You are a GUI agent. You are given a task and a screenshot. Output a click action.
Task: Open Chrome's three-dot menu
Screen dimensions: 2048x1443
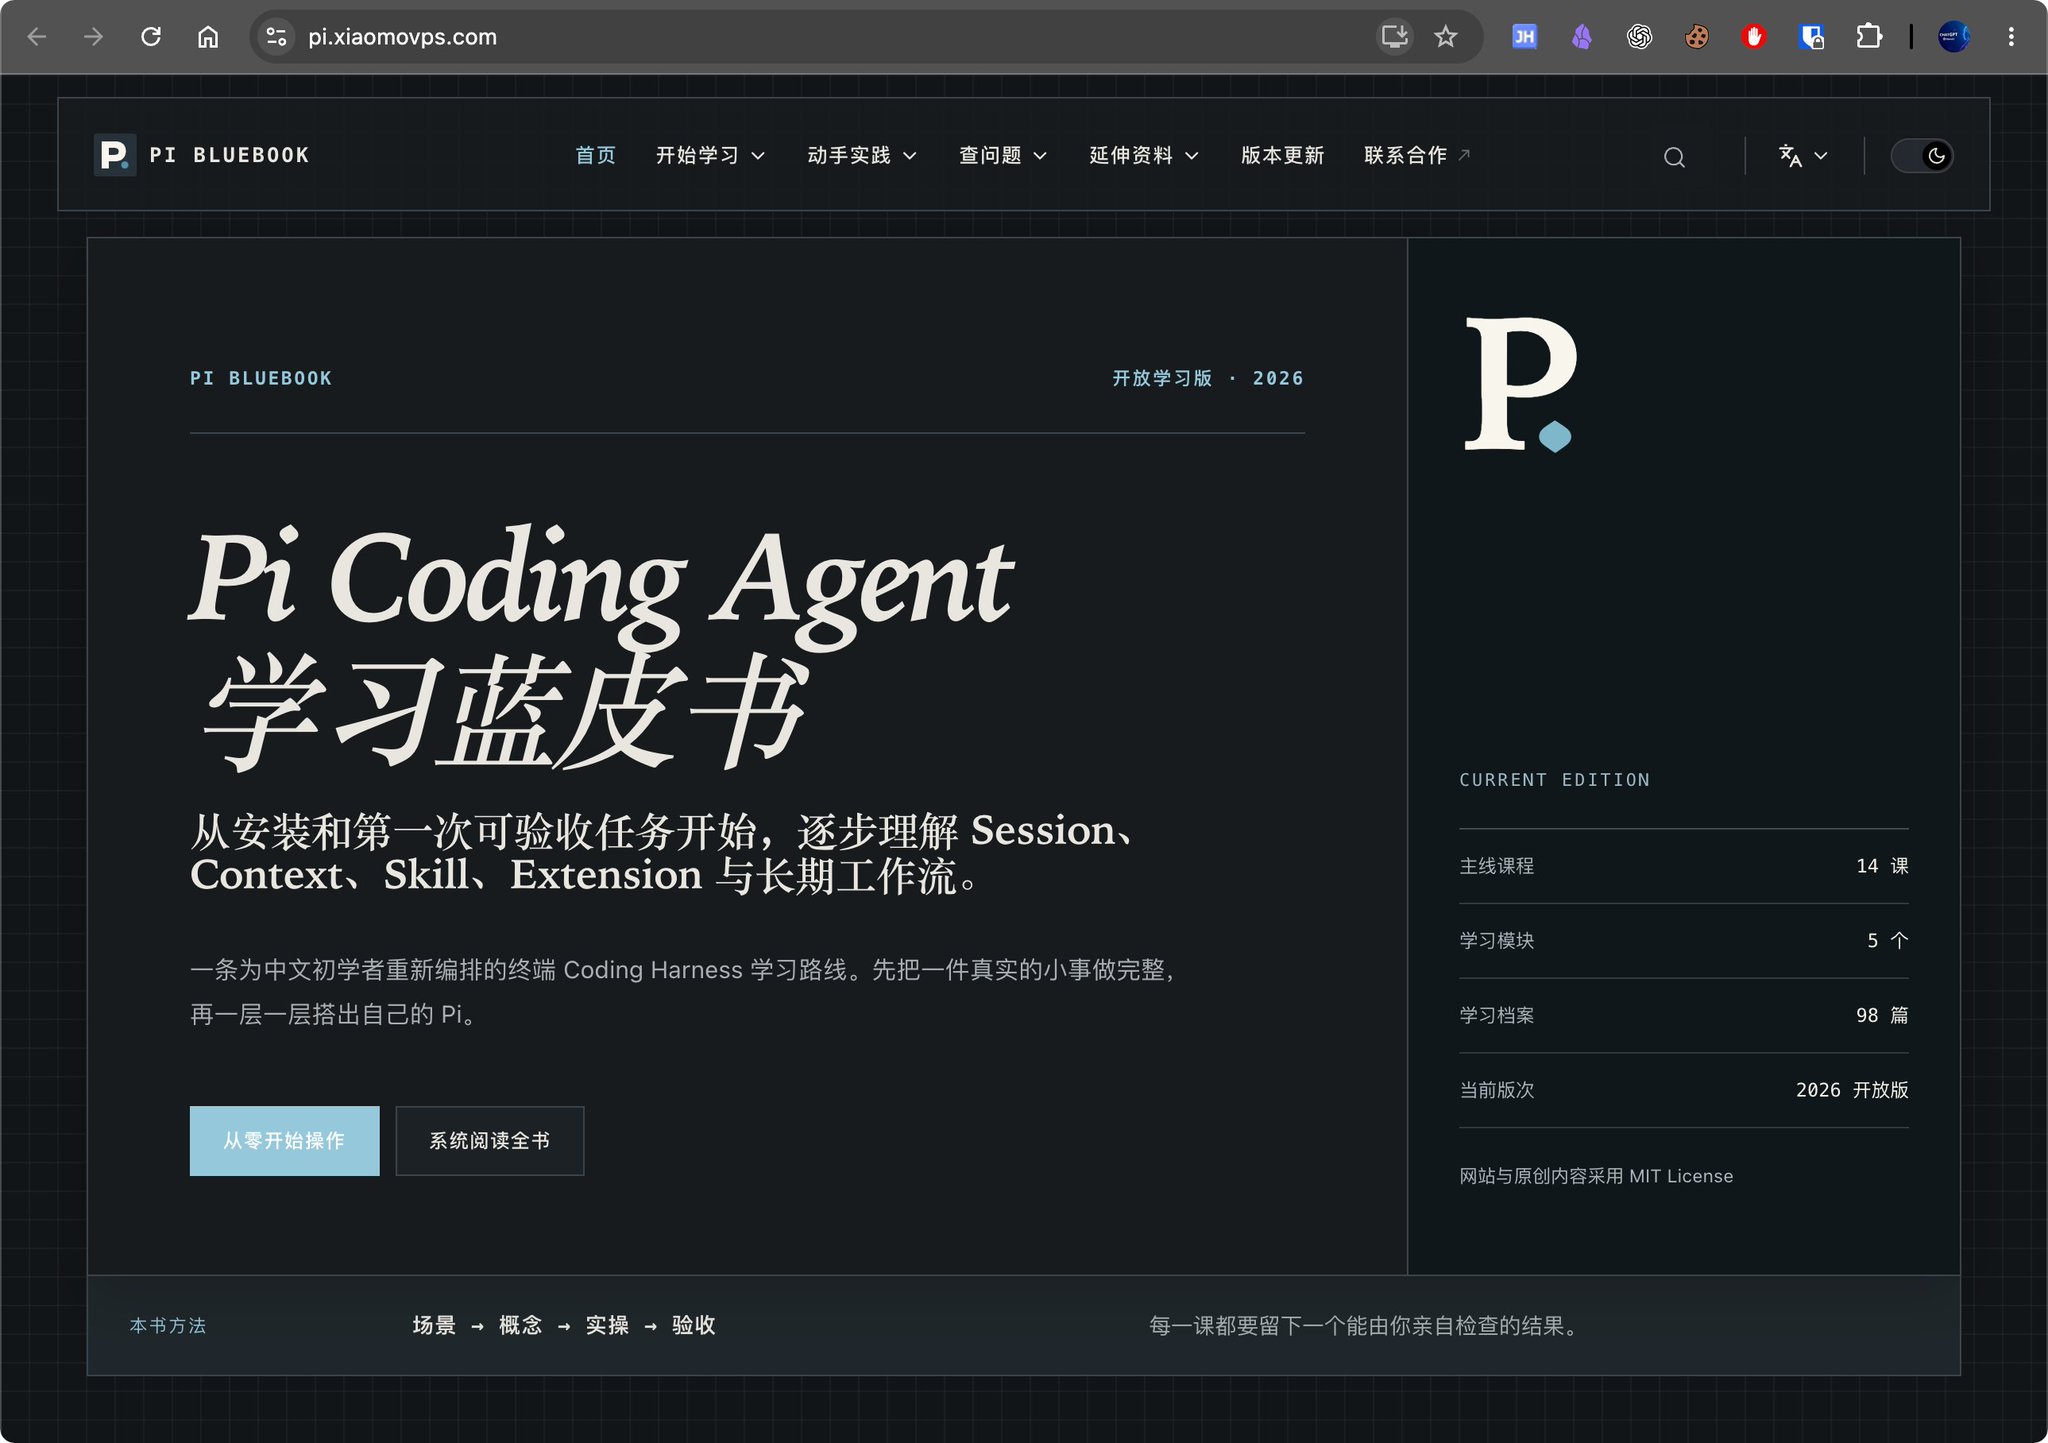click(x=2011, y=37)
